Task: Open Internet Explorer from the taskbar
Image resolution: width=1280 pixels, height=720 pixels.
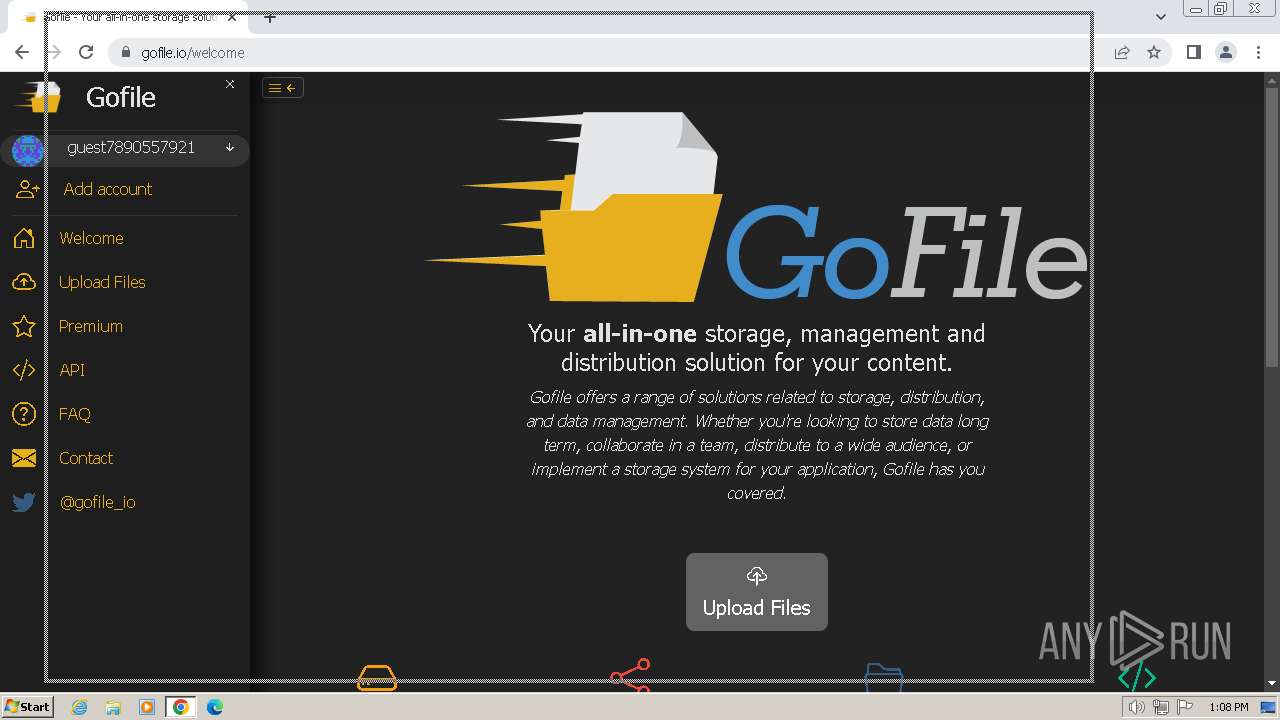Action: pyautogui.click(x=79, y=707)
